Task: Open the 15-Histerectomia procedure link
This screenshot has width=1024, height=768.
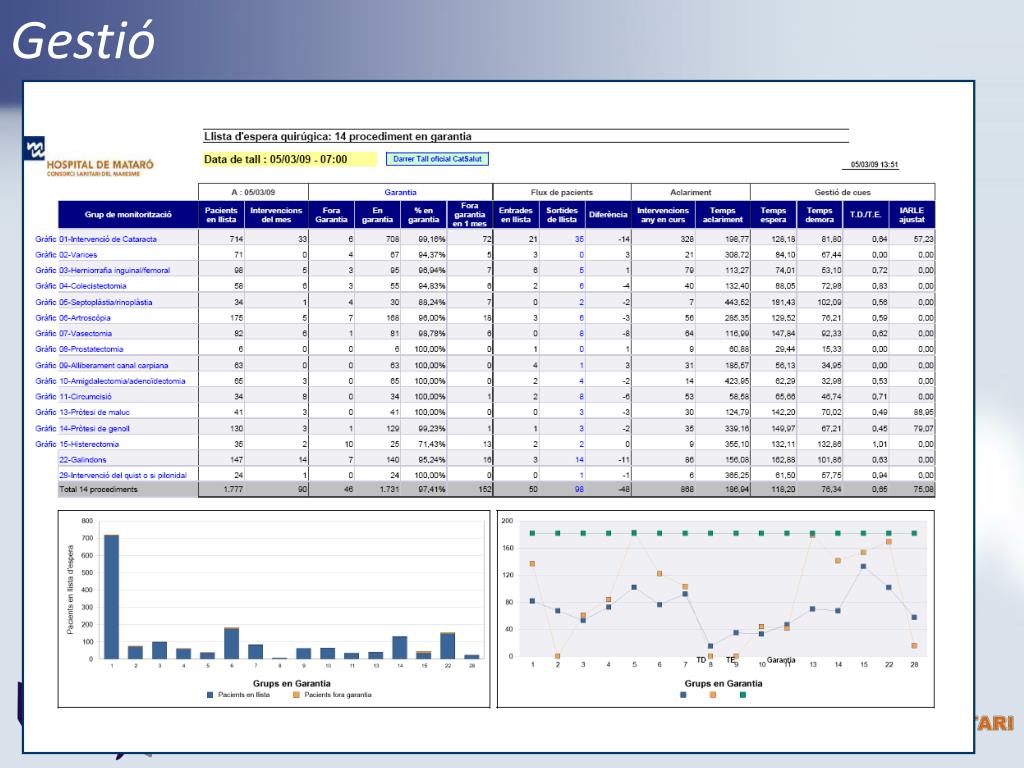Action: tap(89, 443)
